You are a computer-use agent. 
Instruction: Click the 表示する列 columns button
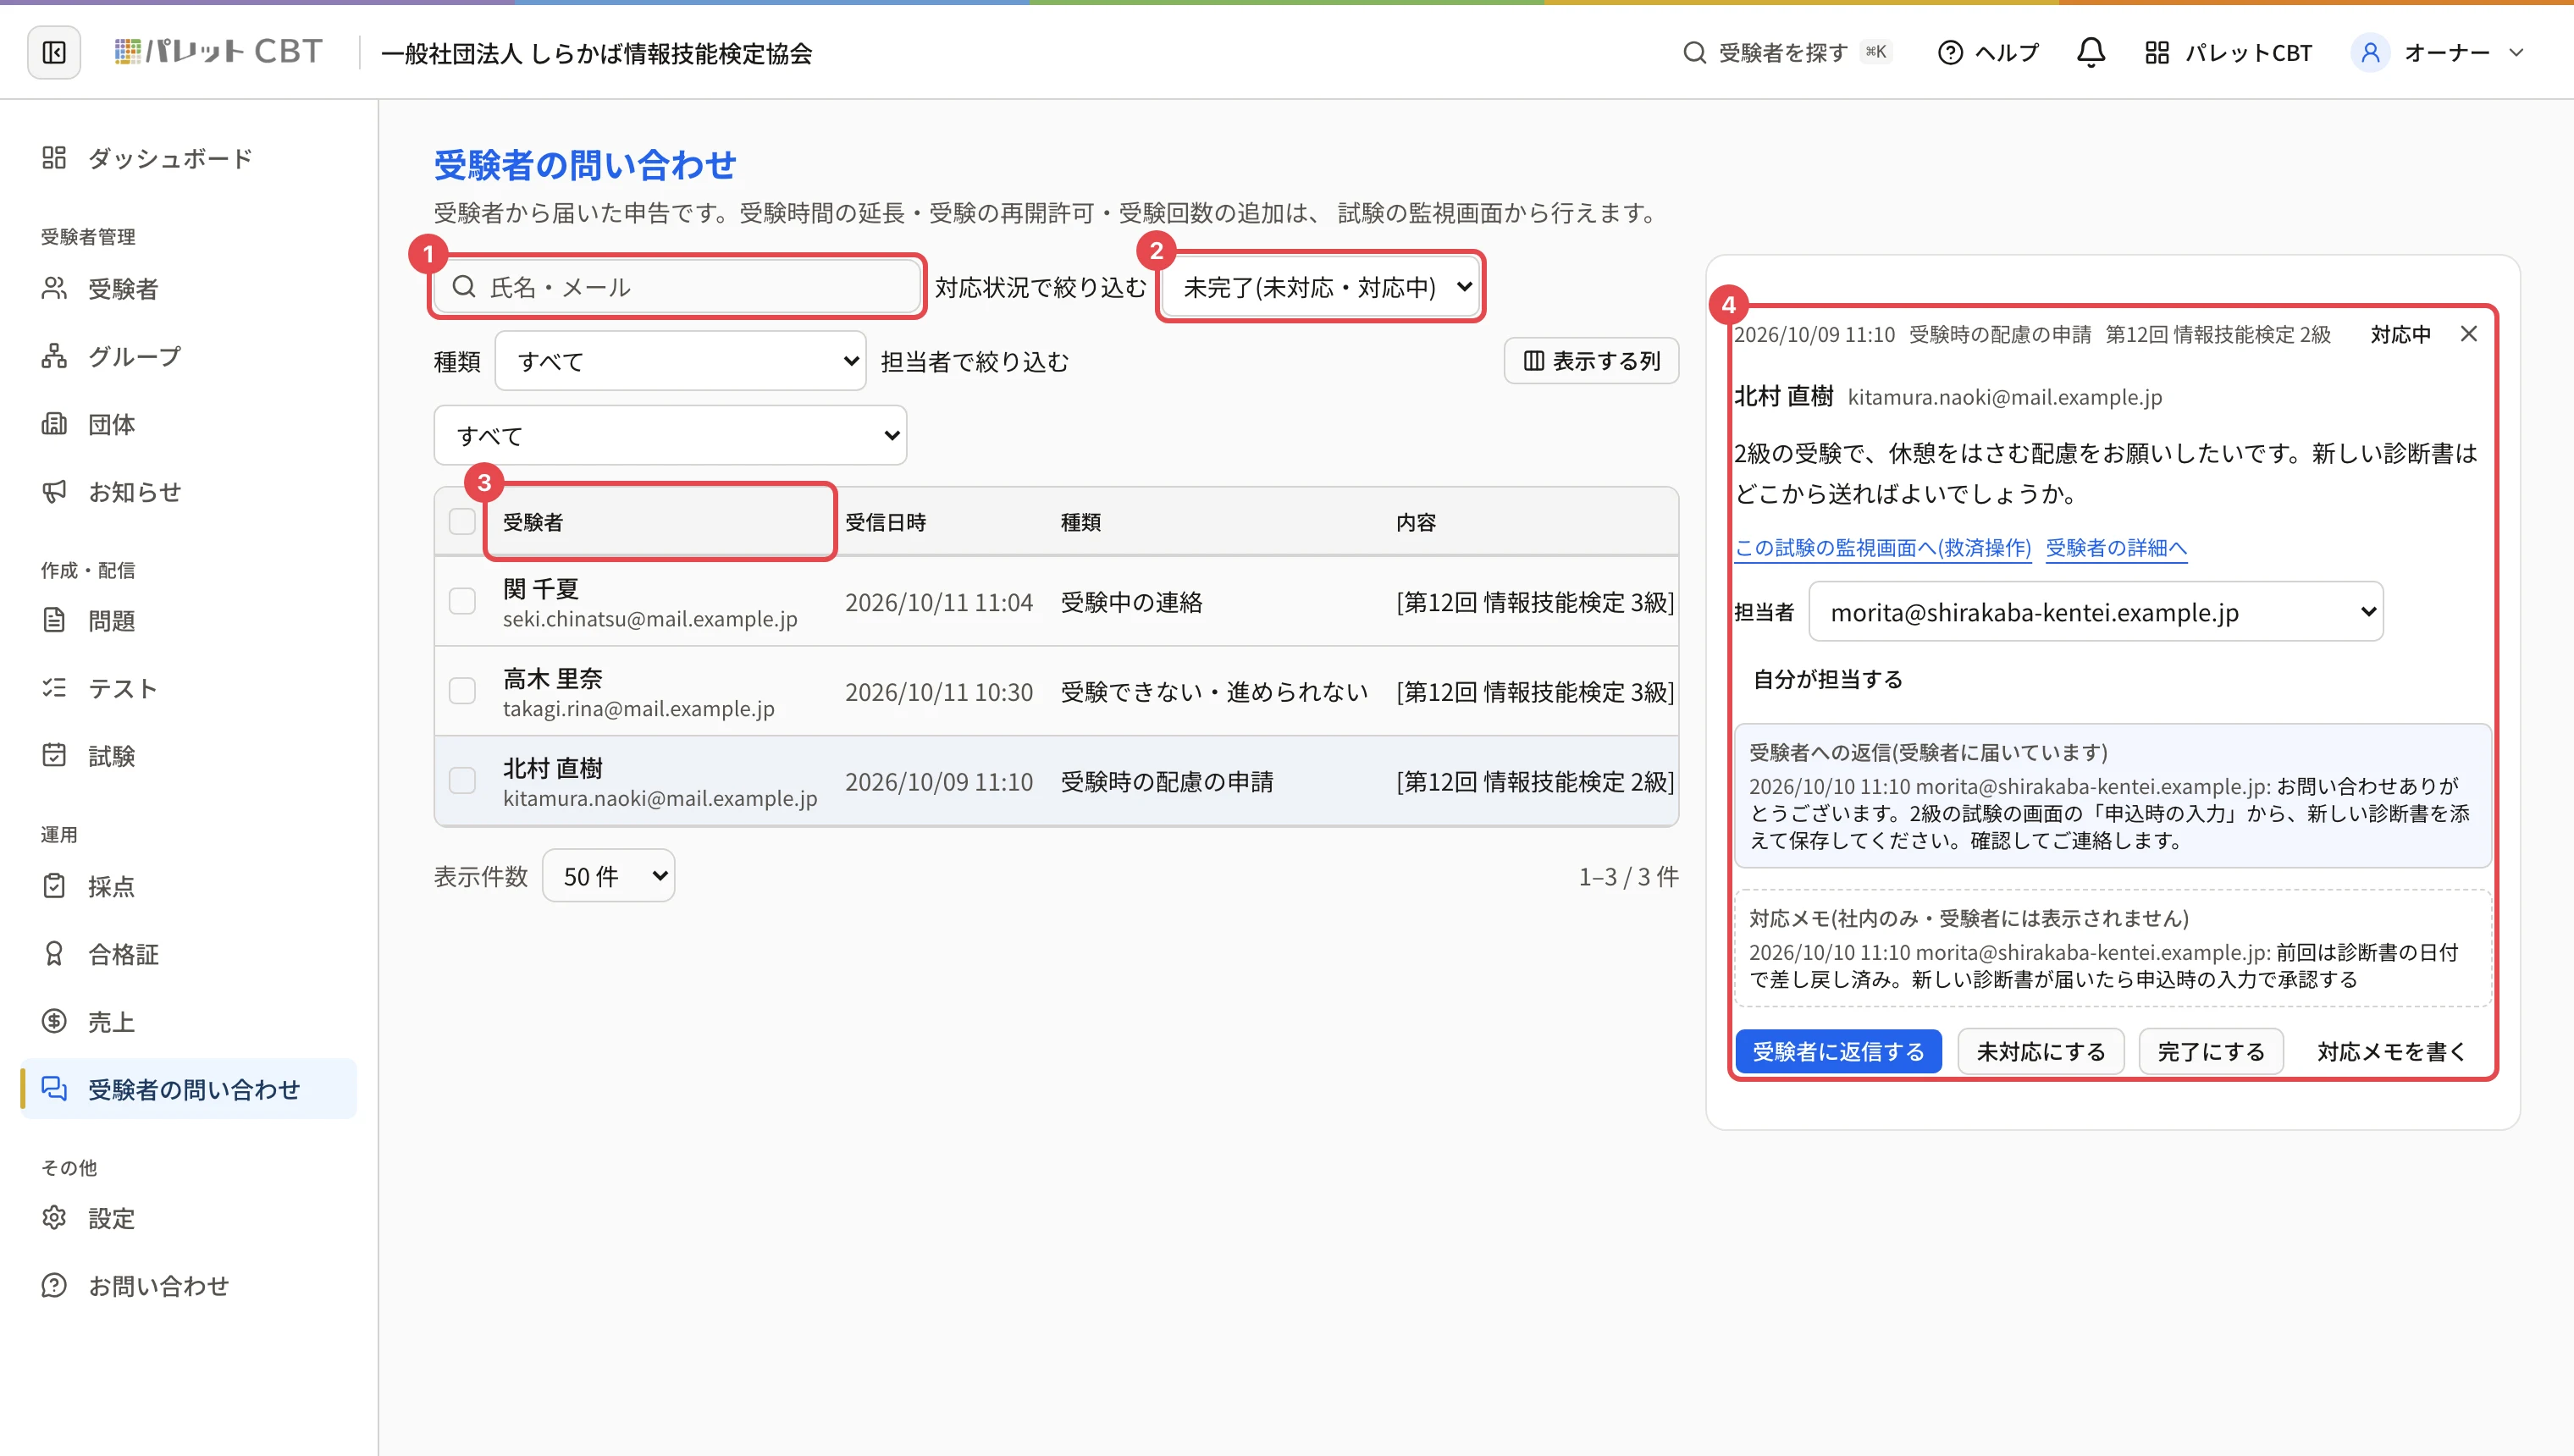point(1591,361)
